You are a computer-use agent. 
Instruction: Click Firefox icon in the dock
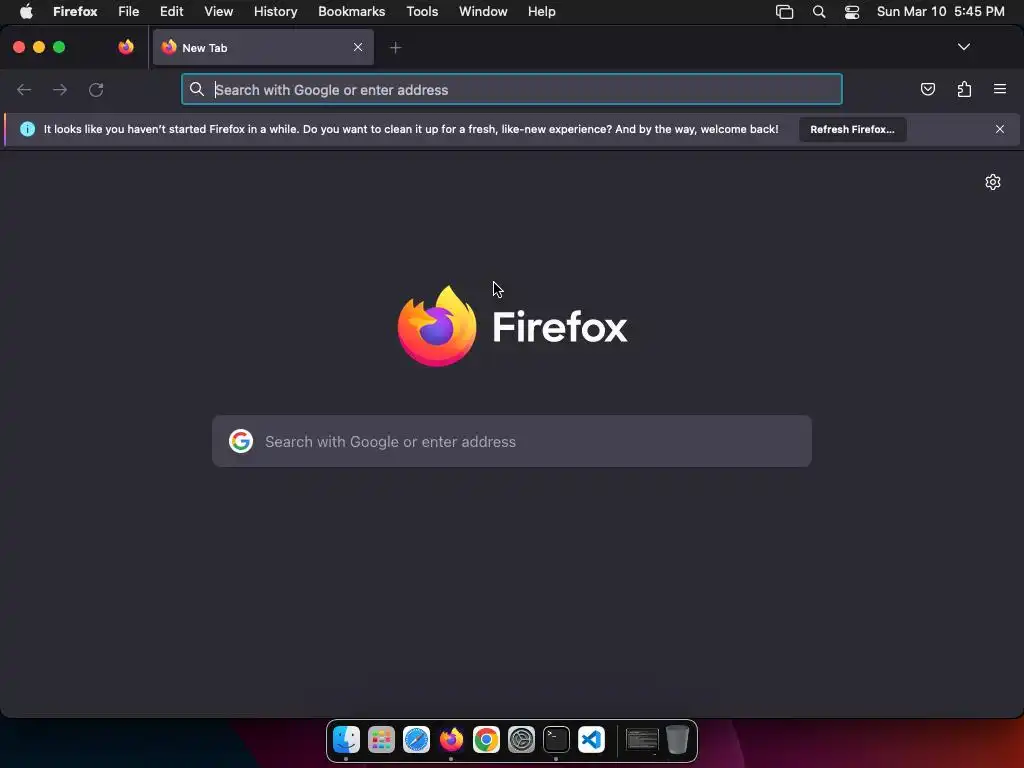[x=451, y=740]
